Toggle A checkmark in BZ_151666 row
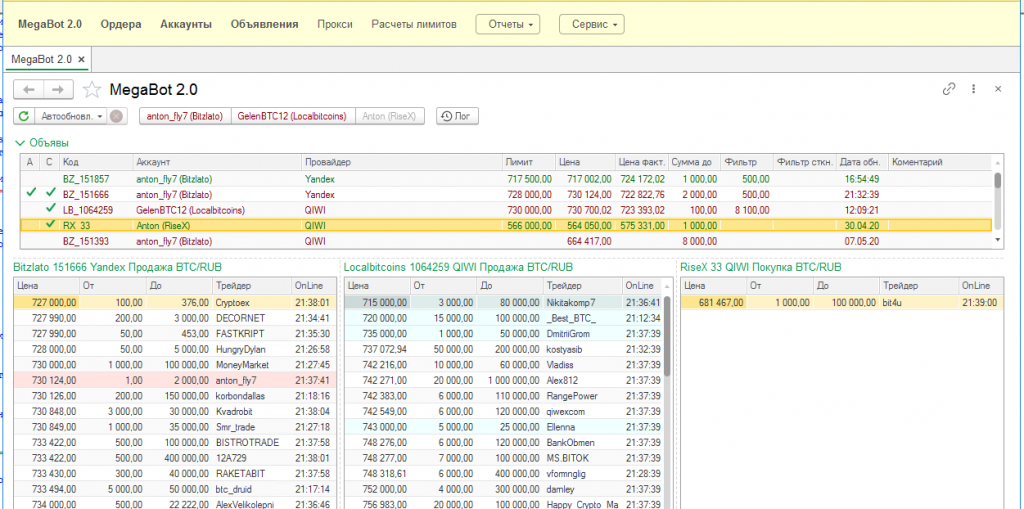This screenshot has height=509, width=1024. coord(29,193)
